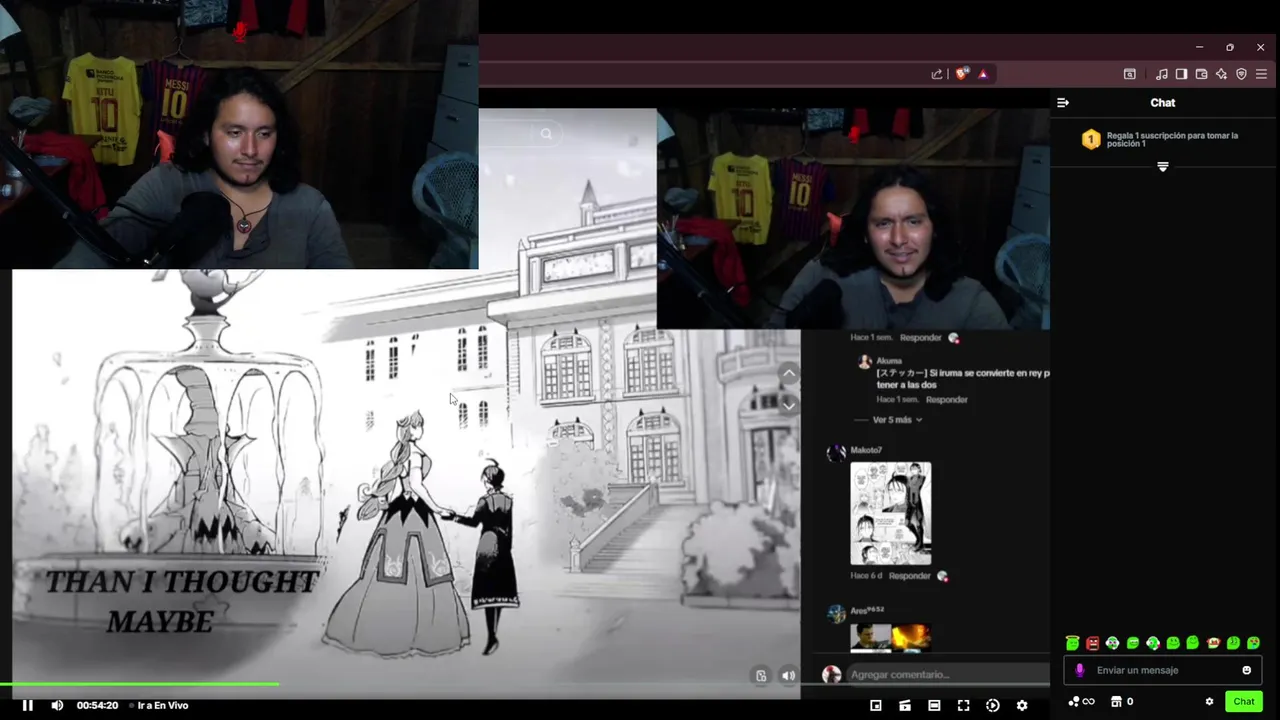
Task: Open channel points infinity balance
Action: (1081, 702)
